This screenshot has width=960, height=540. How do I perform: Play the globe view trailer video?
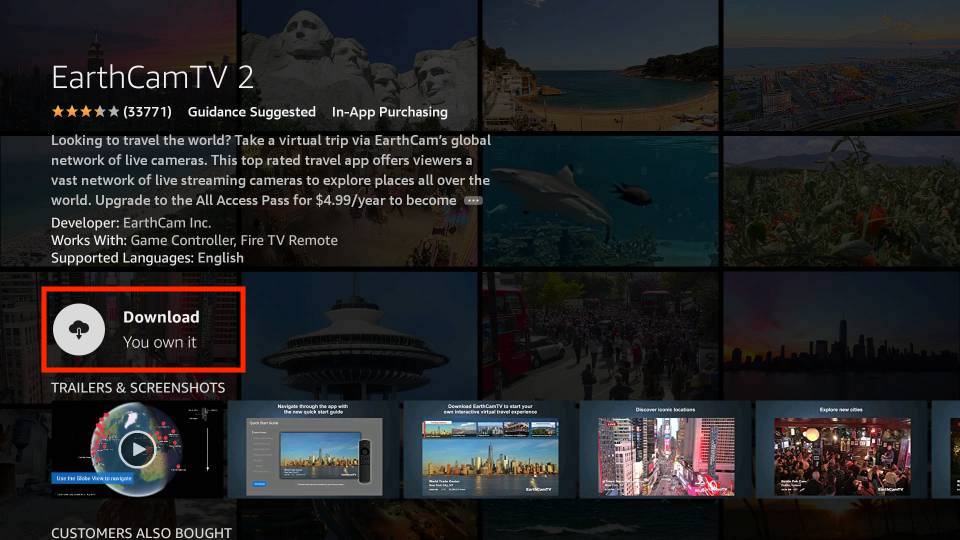point(138,449)
